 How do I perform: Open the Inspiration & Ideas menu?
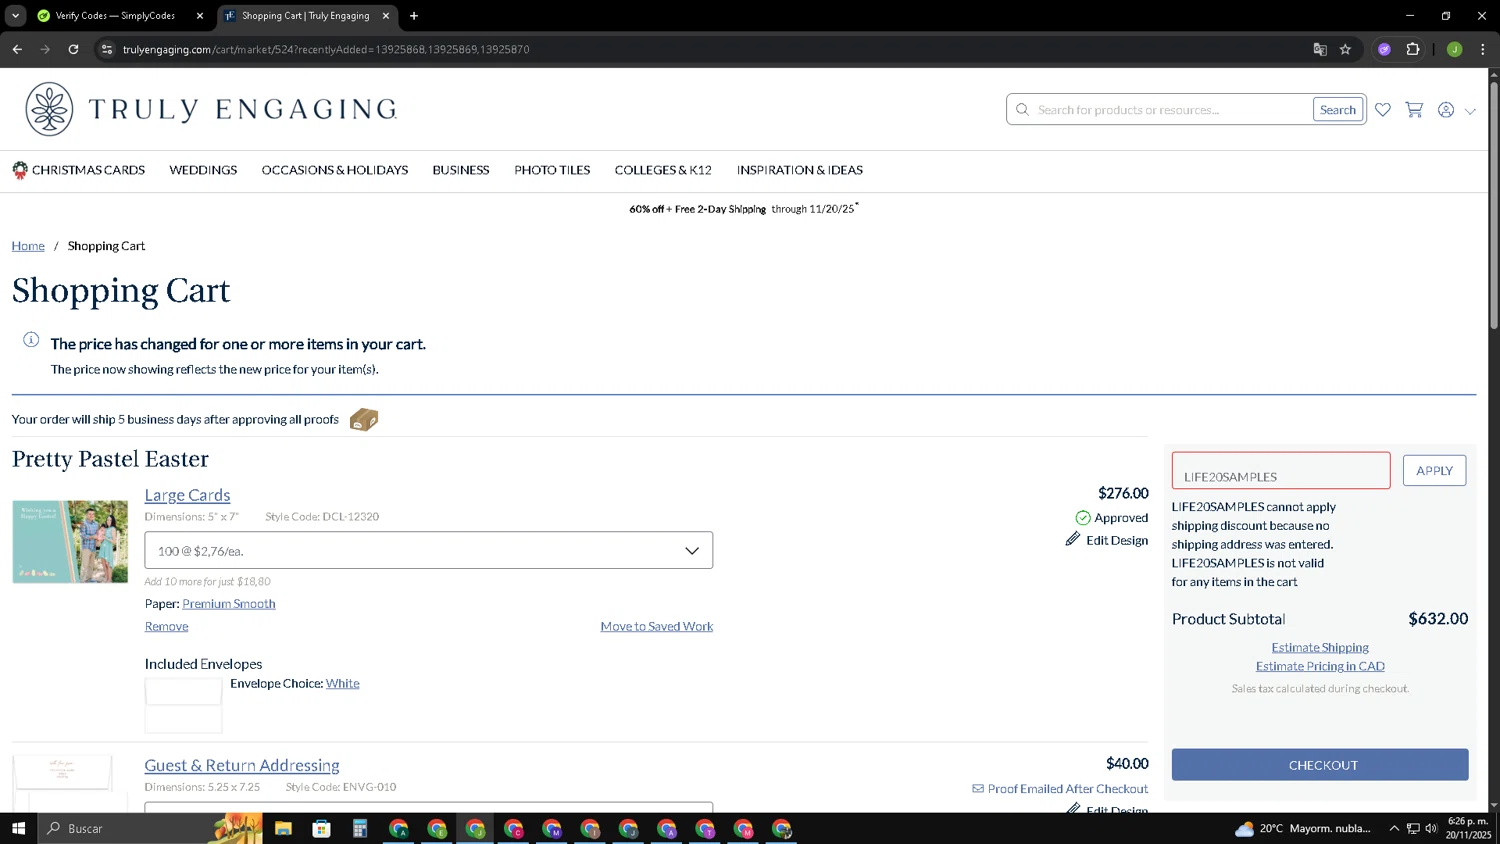(x=800, y=170)
